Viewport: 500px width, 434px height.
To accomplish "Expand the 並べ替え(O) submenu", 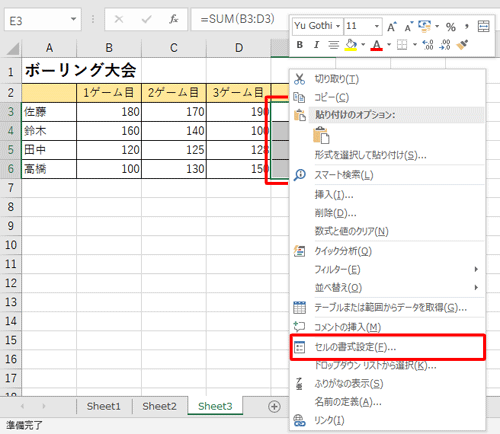I will pos(387,287).
